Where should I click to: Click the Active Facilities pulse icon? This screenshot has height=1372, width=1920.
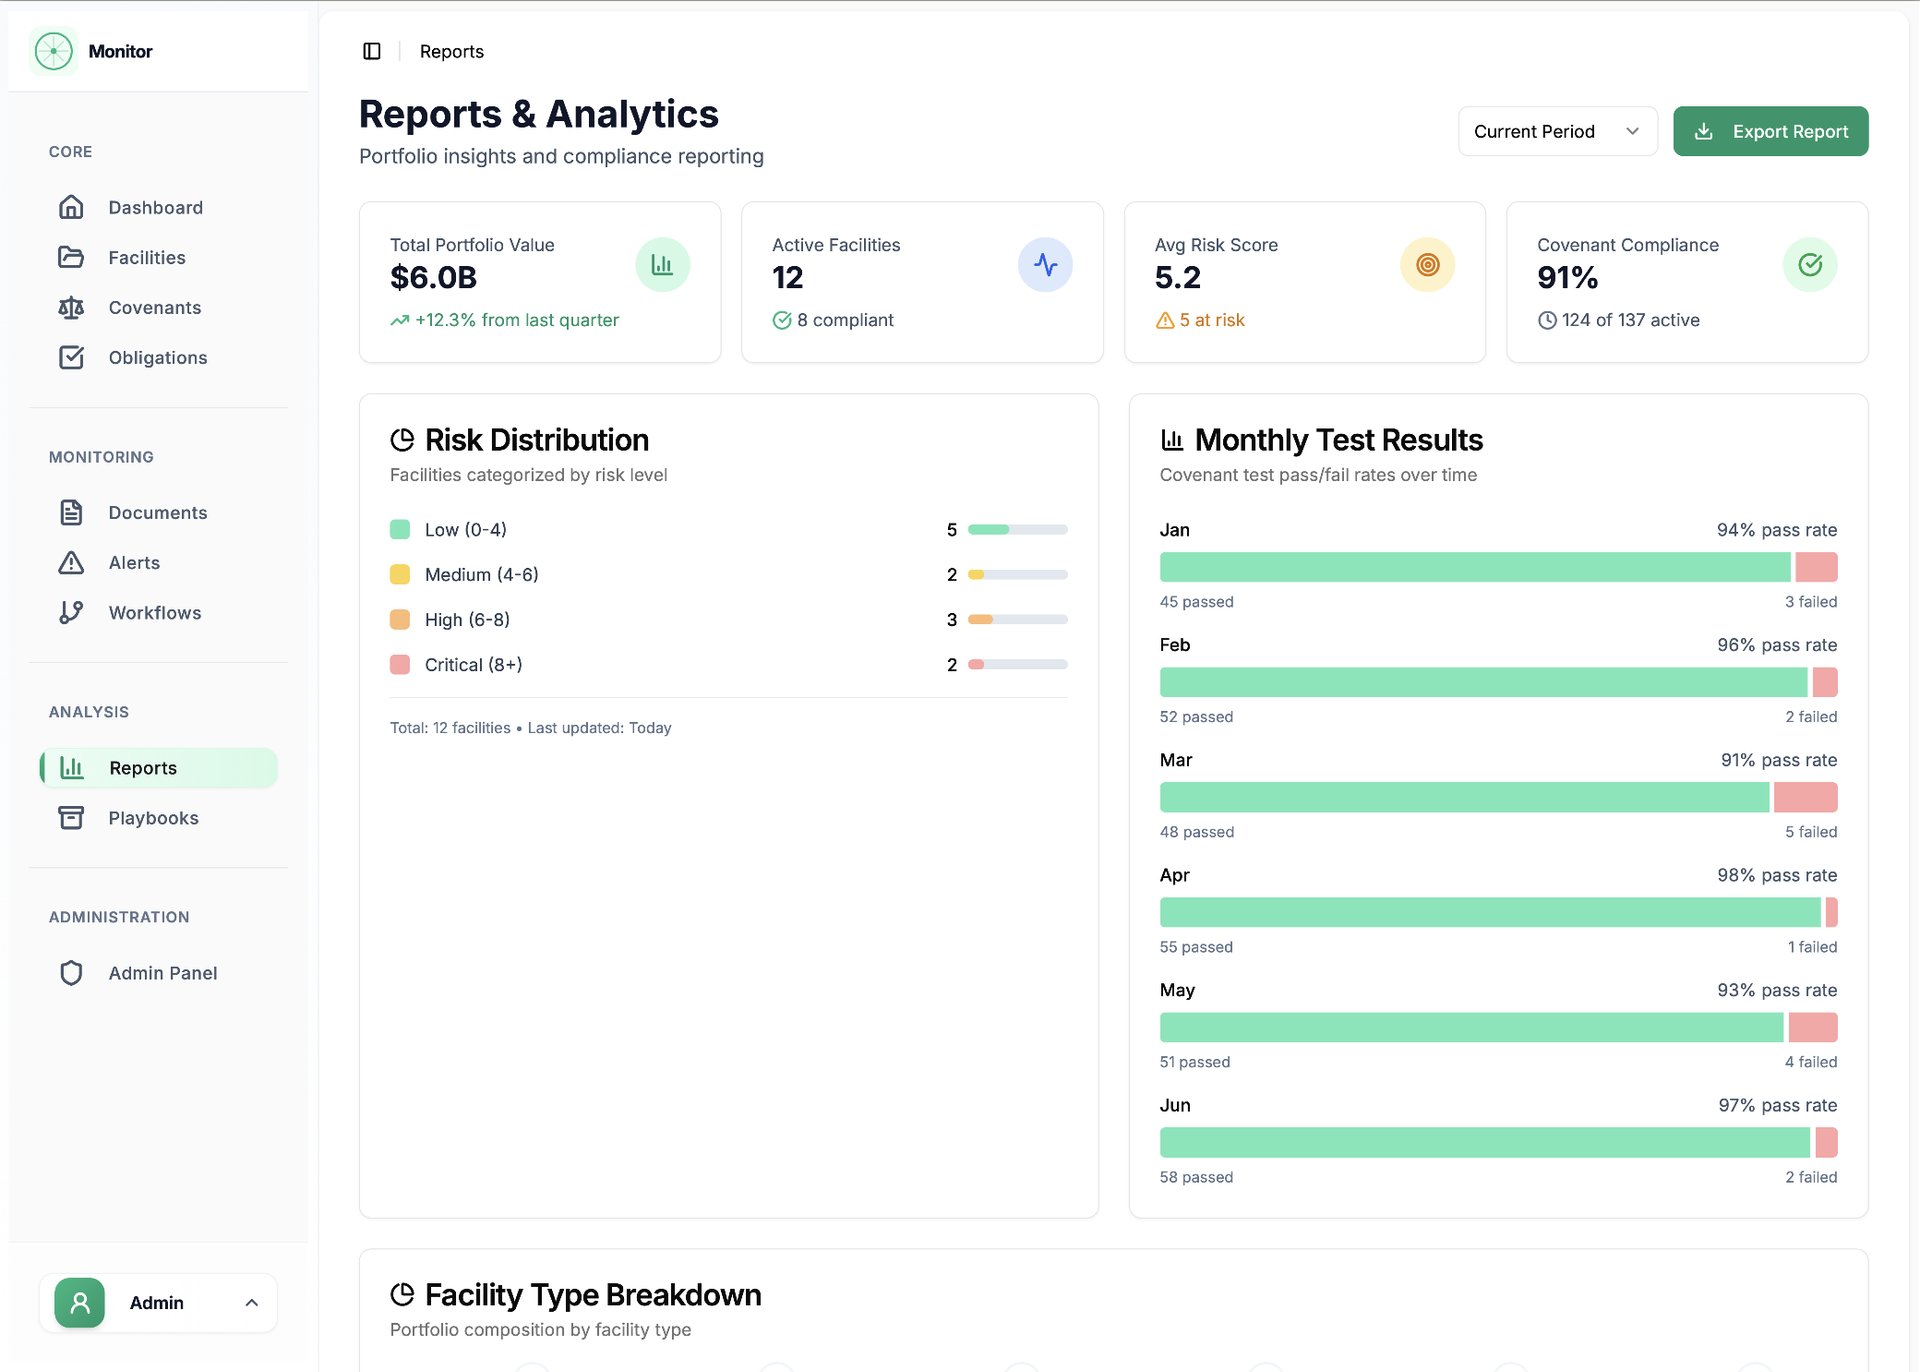point(1045,265)
